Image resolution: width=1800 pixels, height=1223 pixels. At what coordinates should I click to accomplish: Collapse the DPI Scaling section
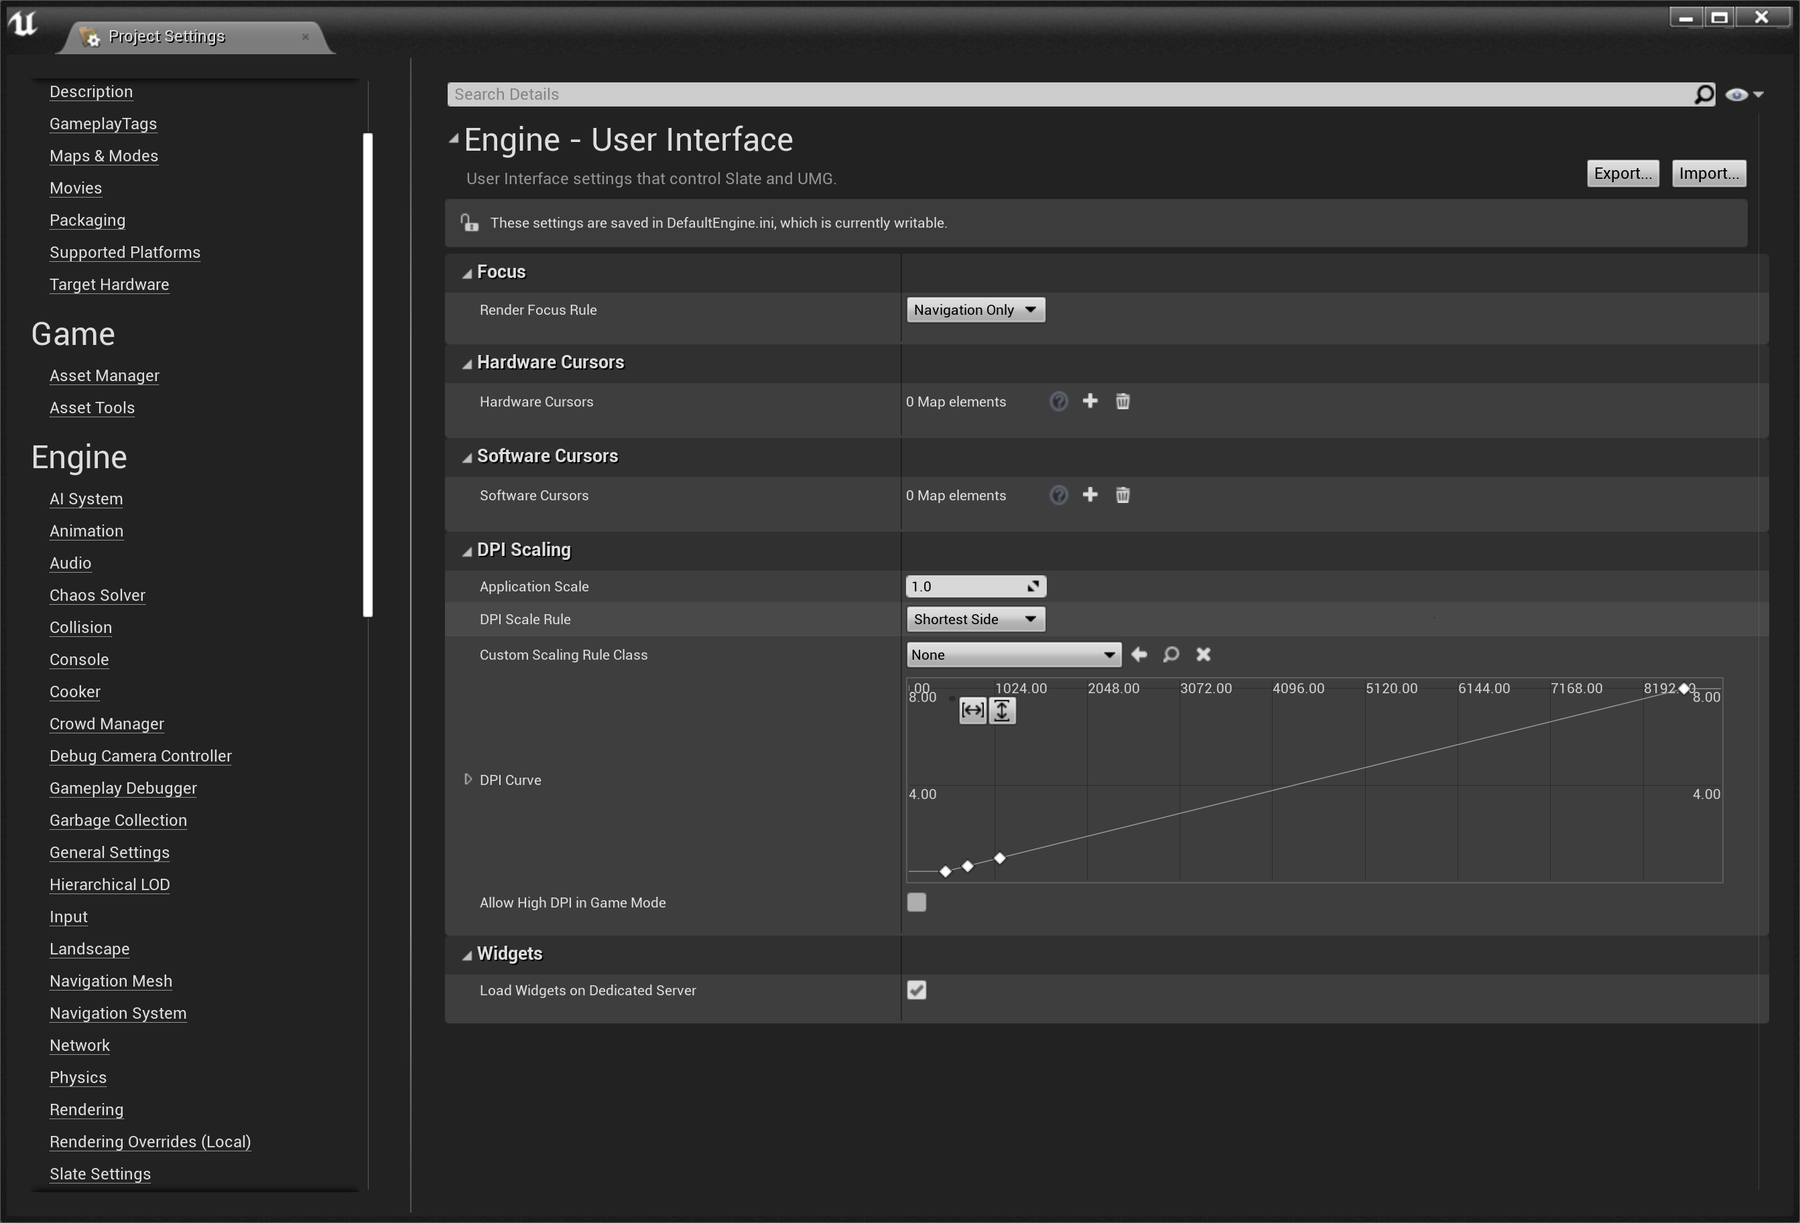467,551
